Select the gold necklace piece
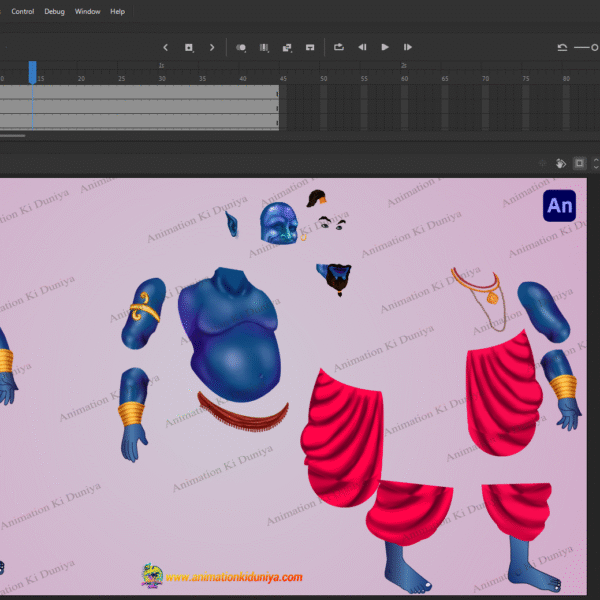Image resolution: width=600 pixels, height=600 pixels. click(479, 298)
